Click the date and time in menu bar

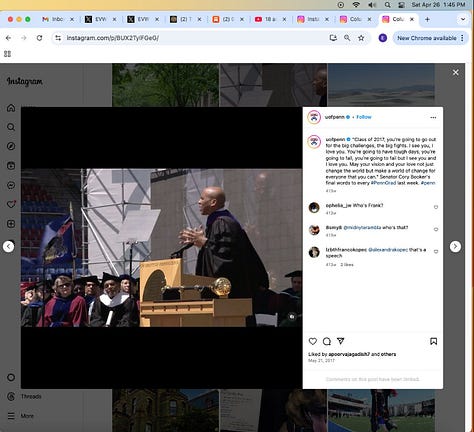[438, 5]
